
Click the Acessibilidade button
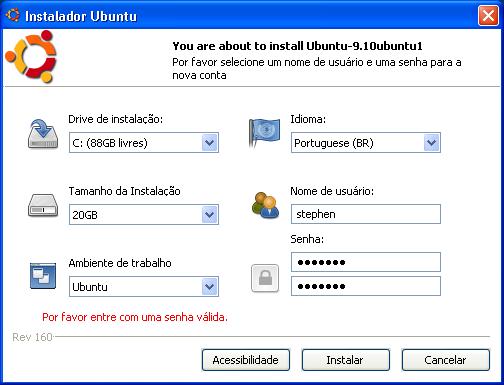pos(246,360)
